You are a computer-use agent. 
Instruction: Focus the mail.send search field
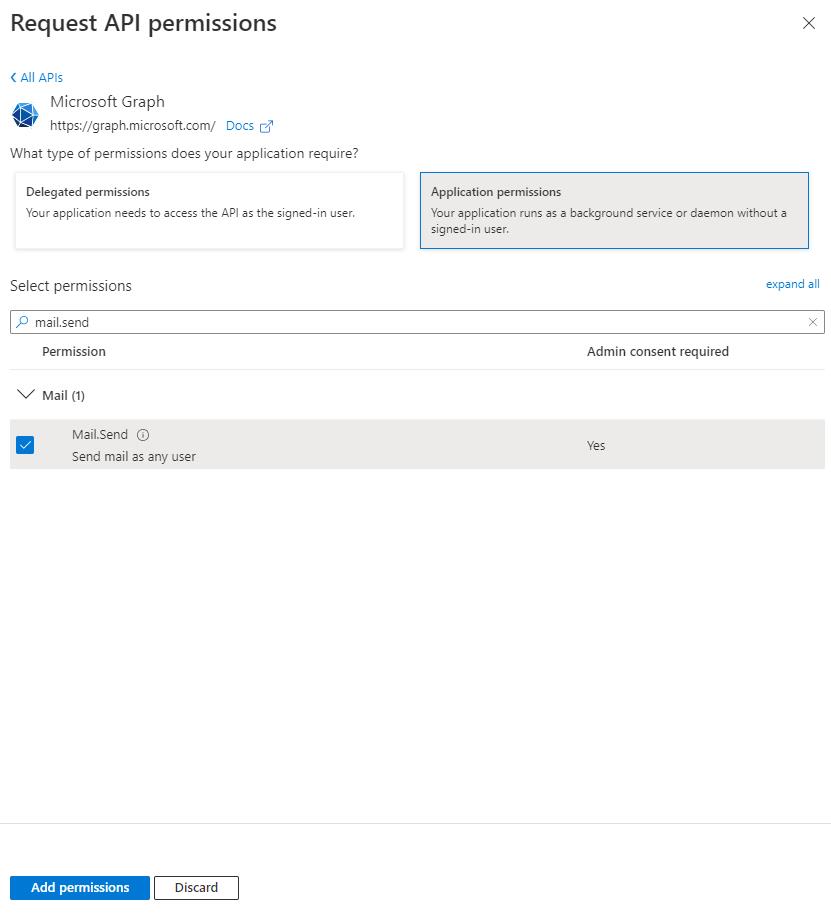coord(417,322)
